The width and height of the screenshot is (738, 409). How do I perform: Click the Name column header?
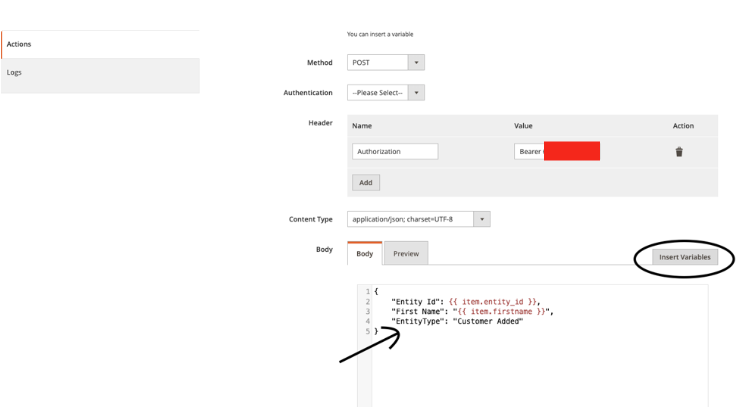[362, 126]
